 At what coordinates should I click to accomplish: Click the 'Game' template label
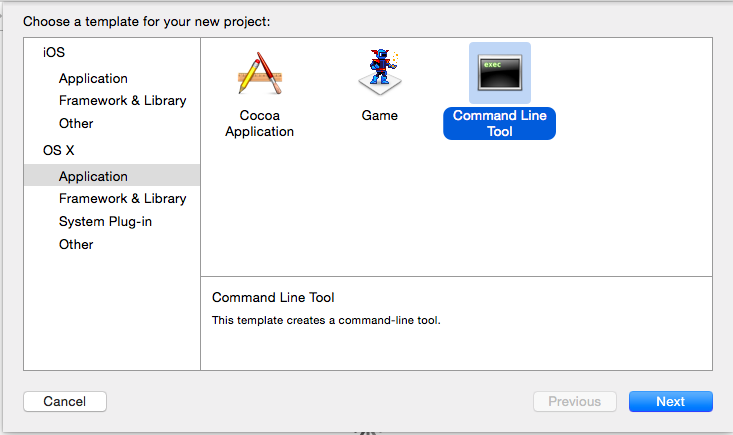(380, 115)
